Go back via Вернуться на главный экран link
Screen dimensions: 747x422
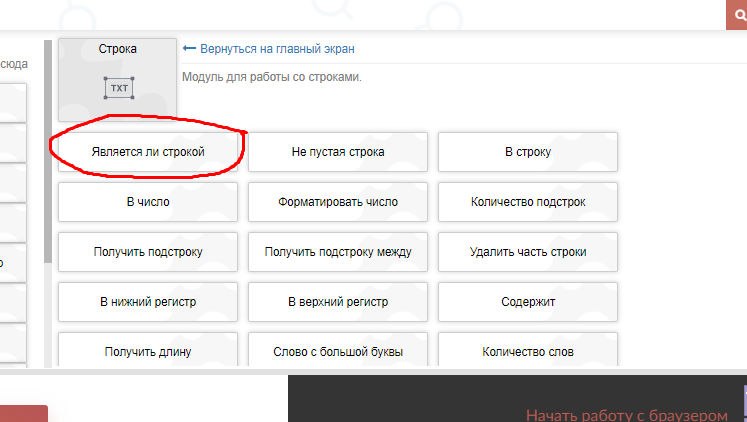pyautogui.click(x=268, y=48)
